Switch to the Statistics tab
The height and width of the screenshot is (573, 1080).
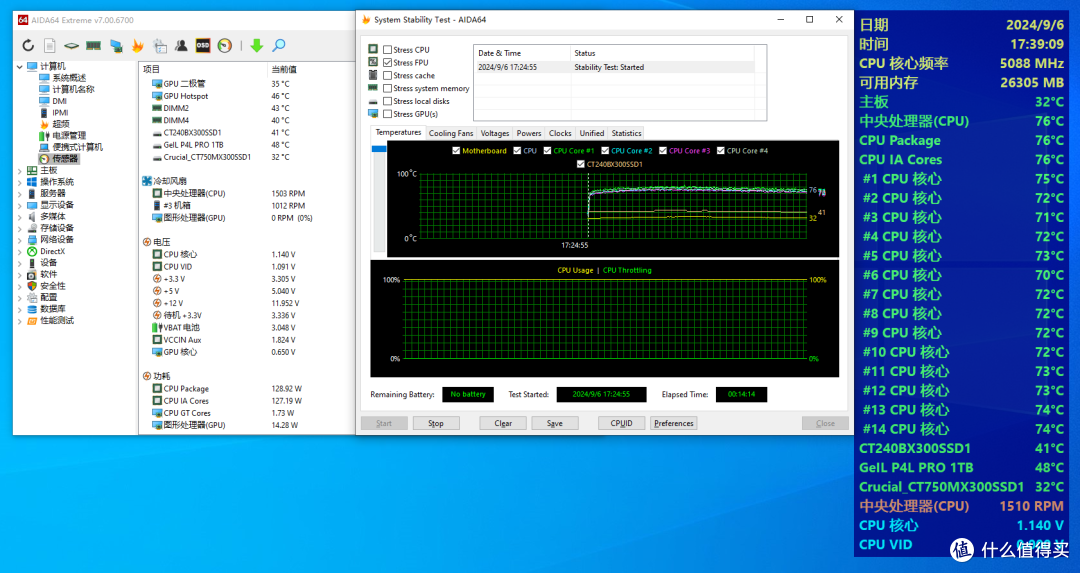tap(626, 134)
